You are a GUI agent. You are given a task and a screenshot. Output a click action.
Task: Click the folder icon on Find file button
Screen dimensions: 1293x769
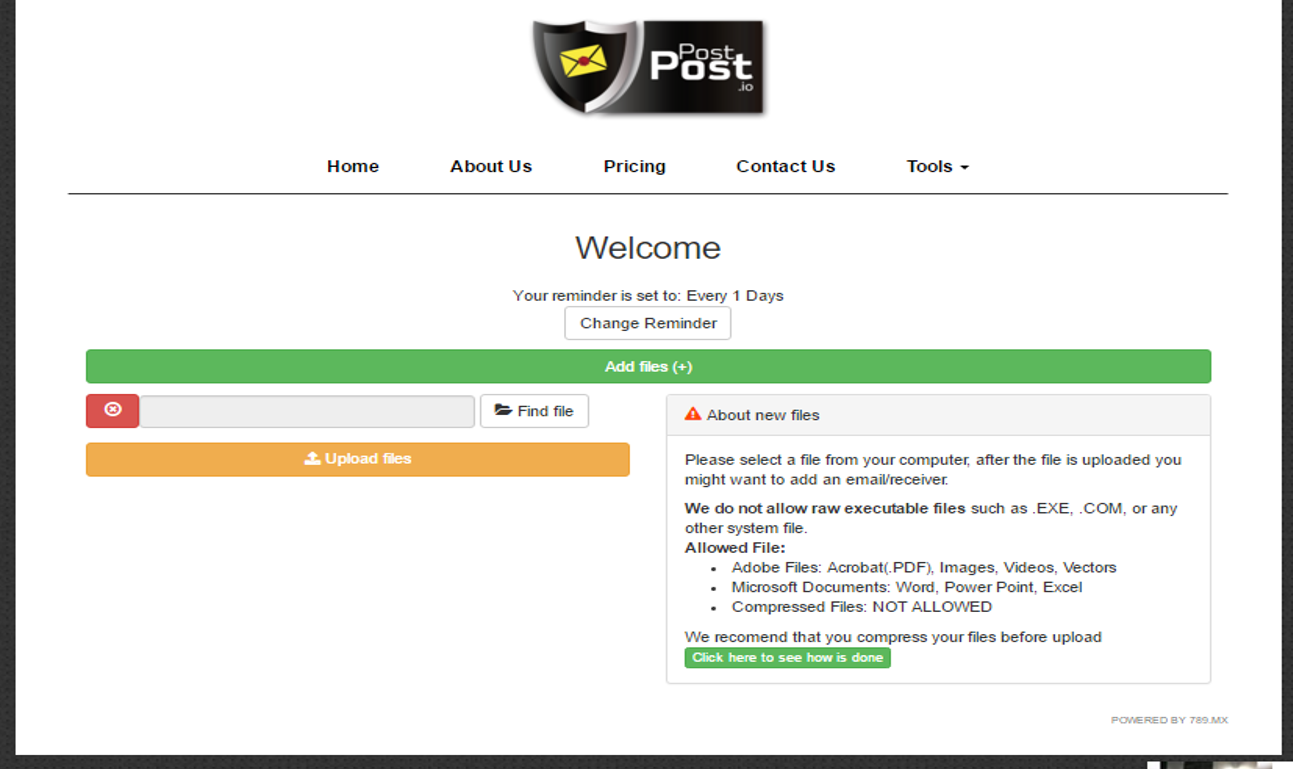click(505, 410)
